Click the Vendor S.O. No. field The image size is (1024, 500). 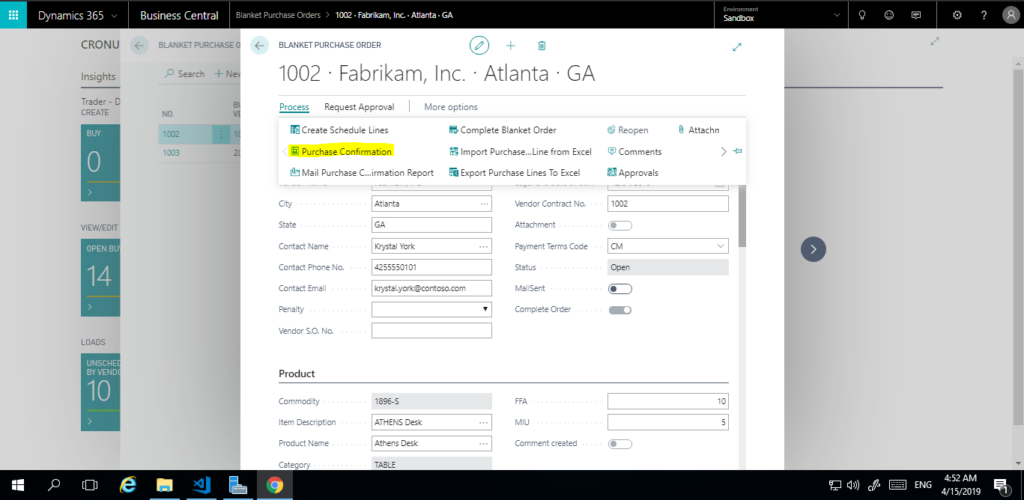432,330
